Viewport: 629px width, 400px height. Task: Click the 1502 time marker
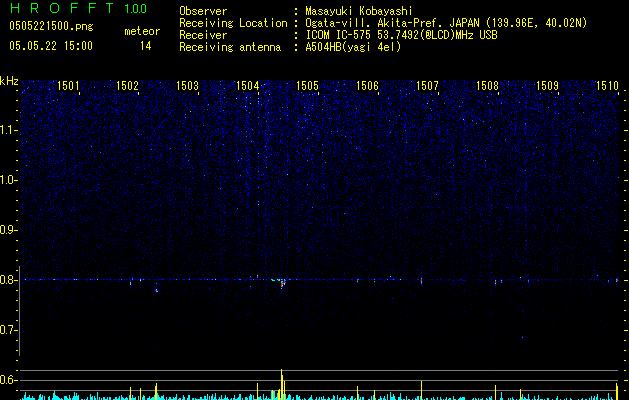coord(128,86)
